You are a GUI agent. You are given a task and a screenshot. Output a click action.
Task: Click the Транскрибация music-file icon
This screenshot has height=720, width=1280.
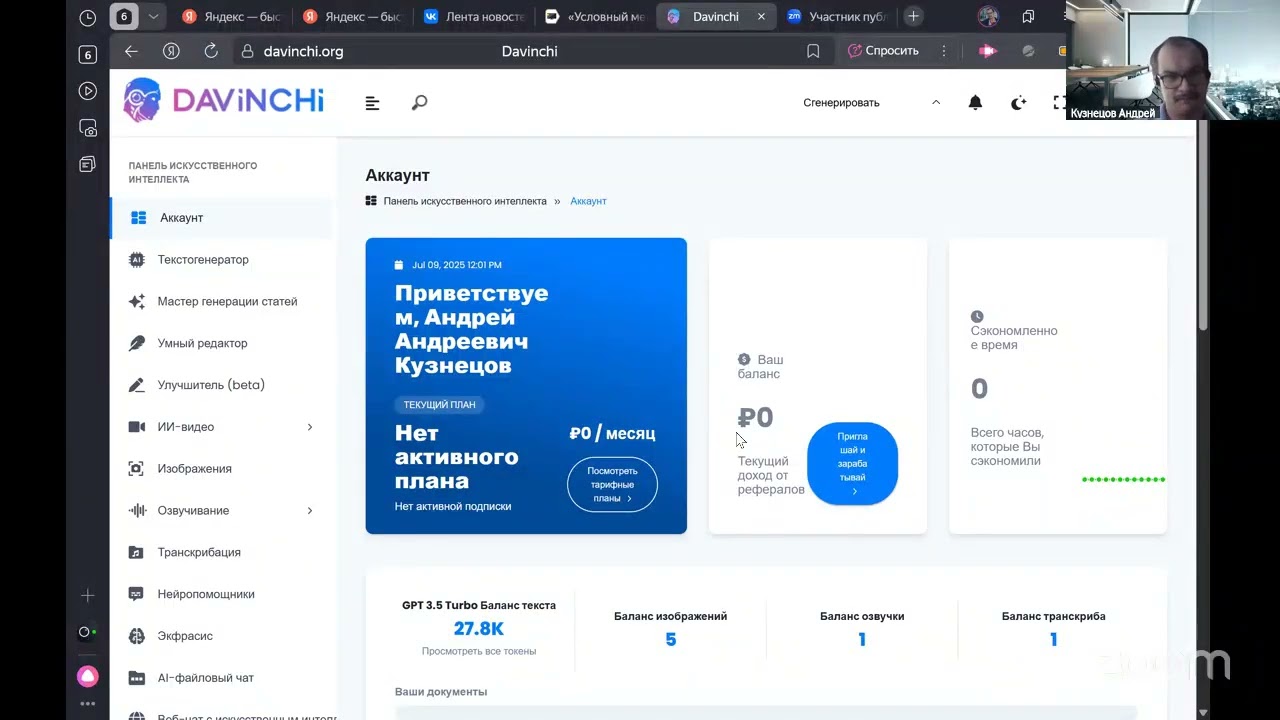(x=137, y=552)
